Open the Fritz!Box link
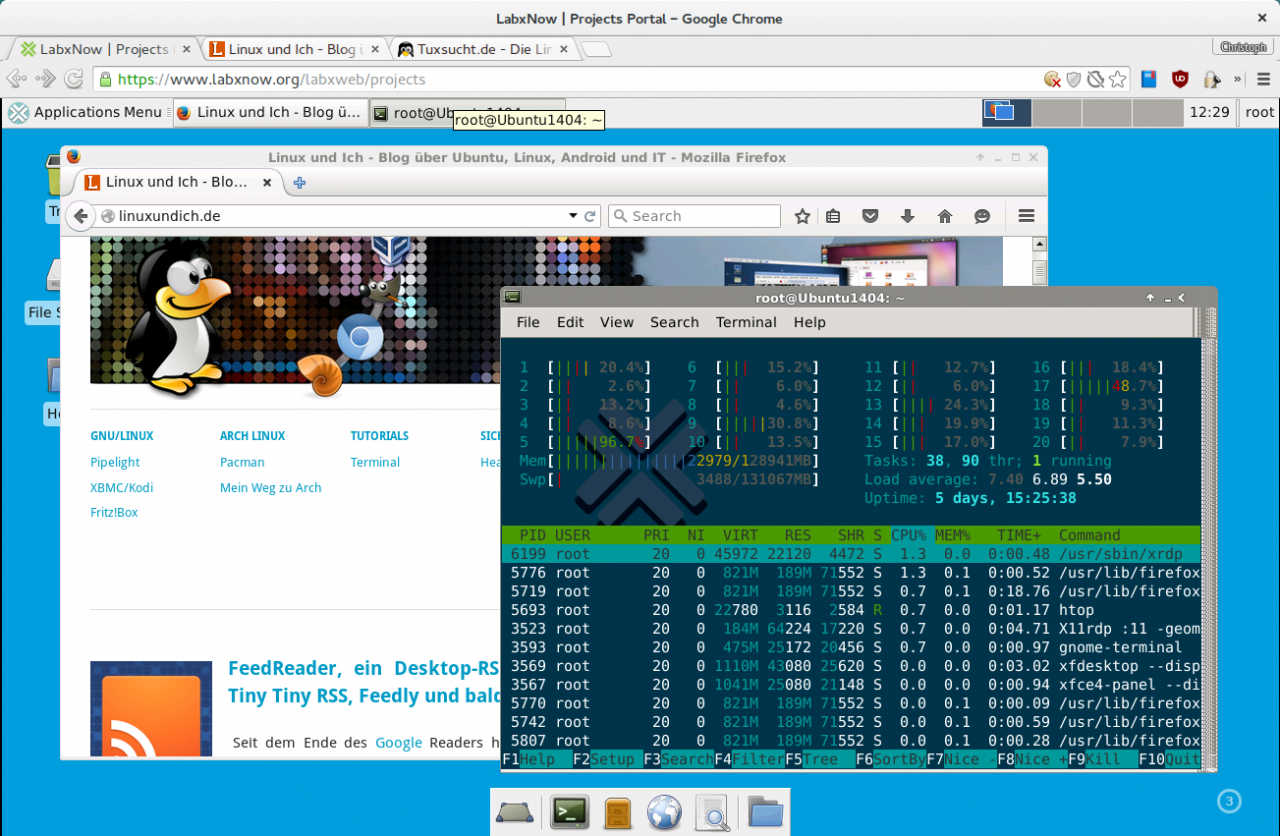1280x836 pixels. 114,512
